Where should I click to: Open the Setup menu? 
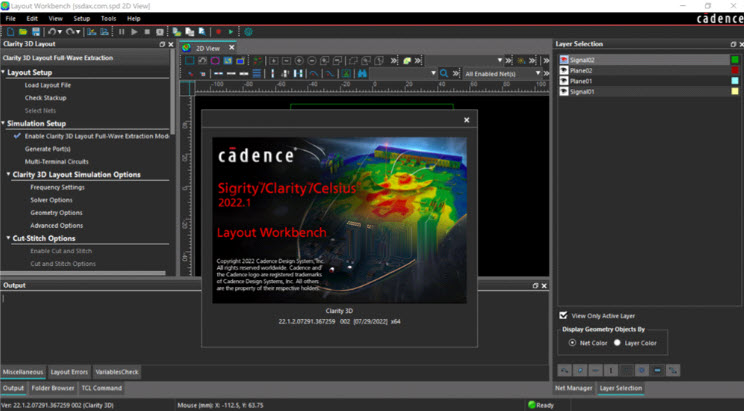81,18
